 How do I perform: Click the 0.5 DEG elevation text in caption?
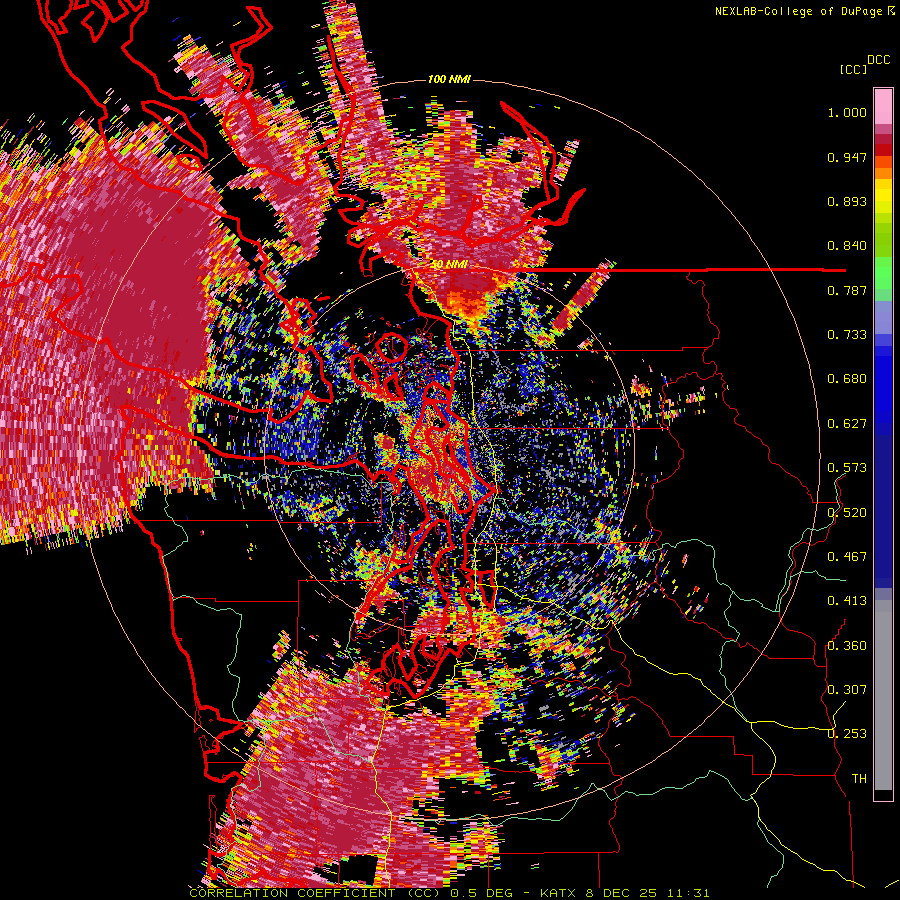[x=482, y=893]
